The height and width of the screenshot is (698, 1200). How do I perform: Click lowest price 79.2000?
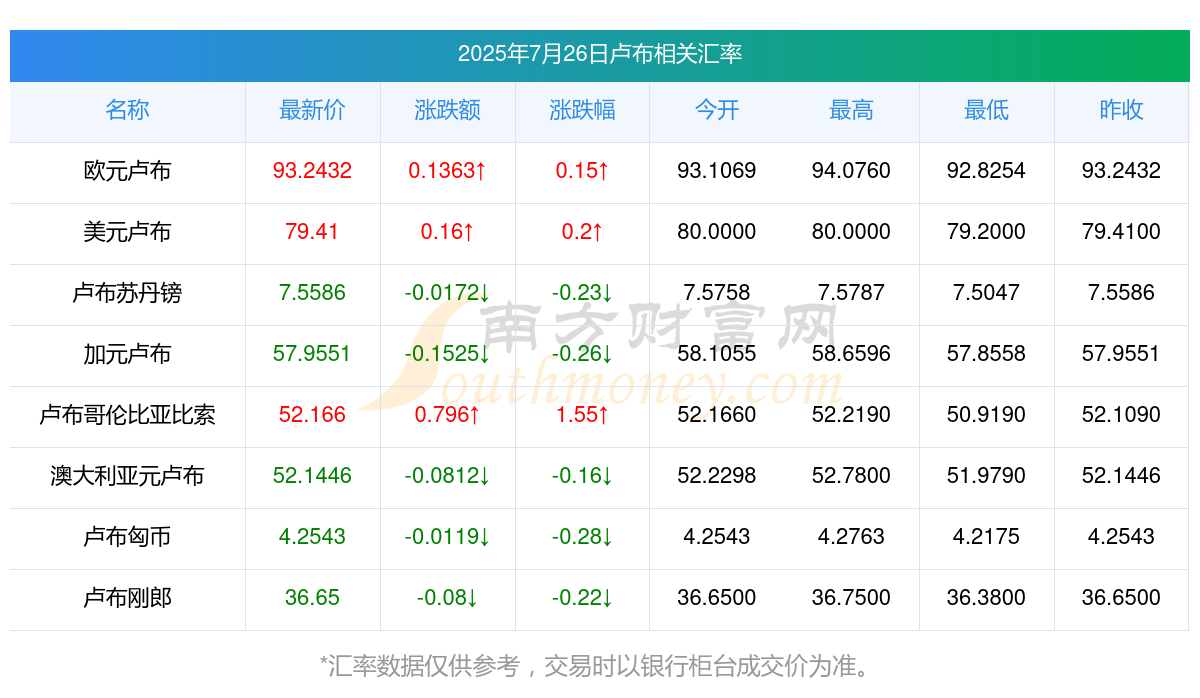point(986,232)
